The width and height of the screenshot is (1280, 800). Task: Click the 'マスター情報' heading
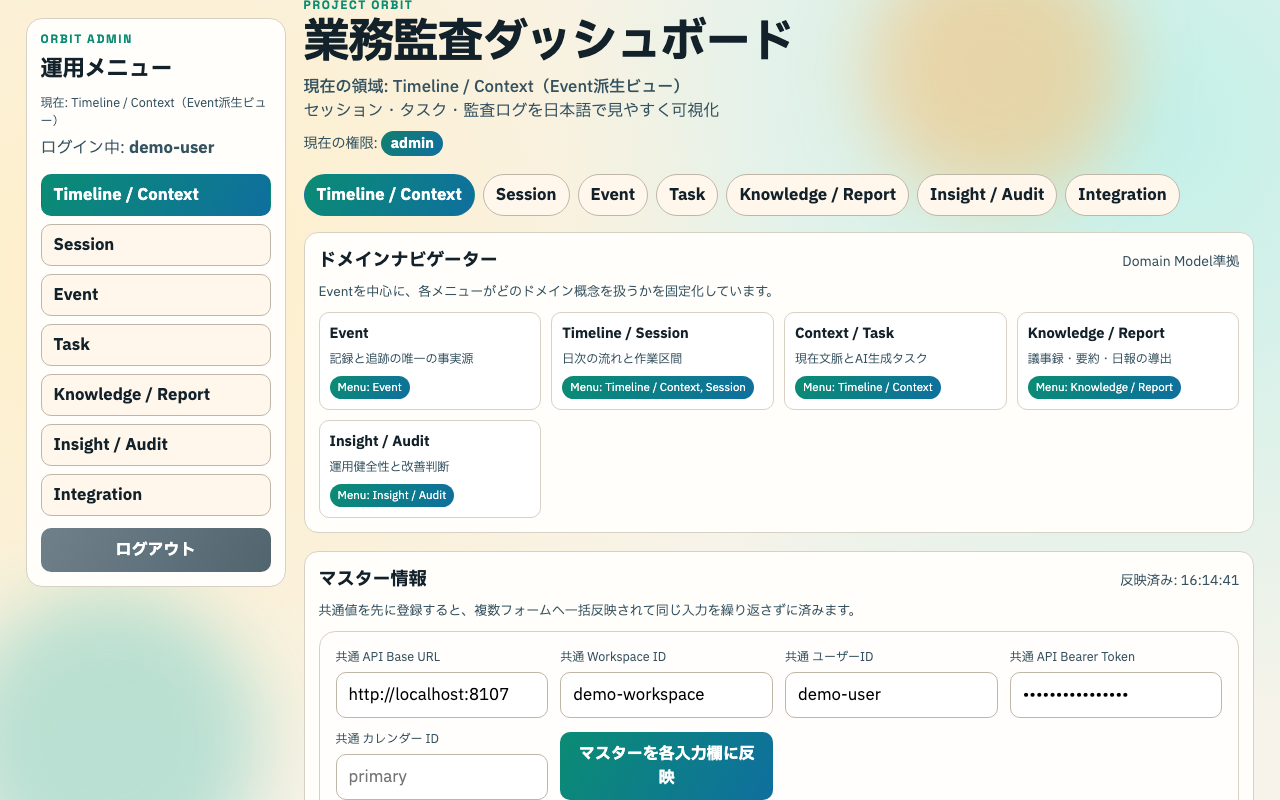pyautogui.click(x=373, y=578)
